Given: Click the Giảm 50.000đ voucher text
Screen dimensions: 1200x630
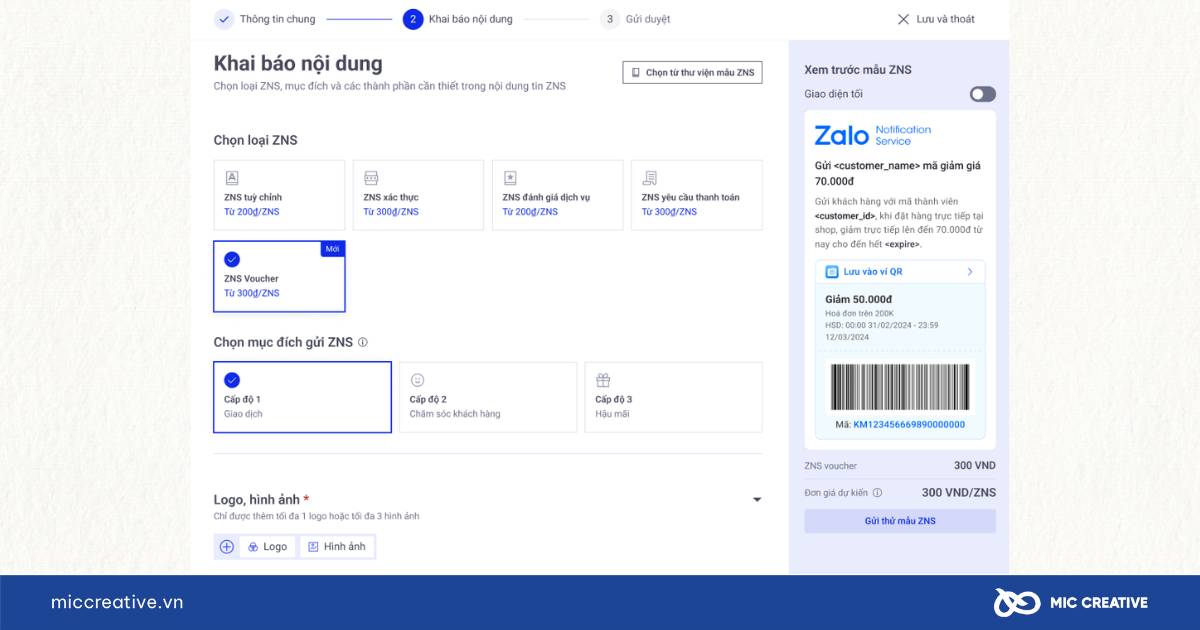Looking at the screenshot, I should (x=859, y=299).
